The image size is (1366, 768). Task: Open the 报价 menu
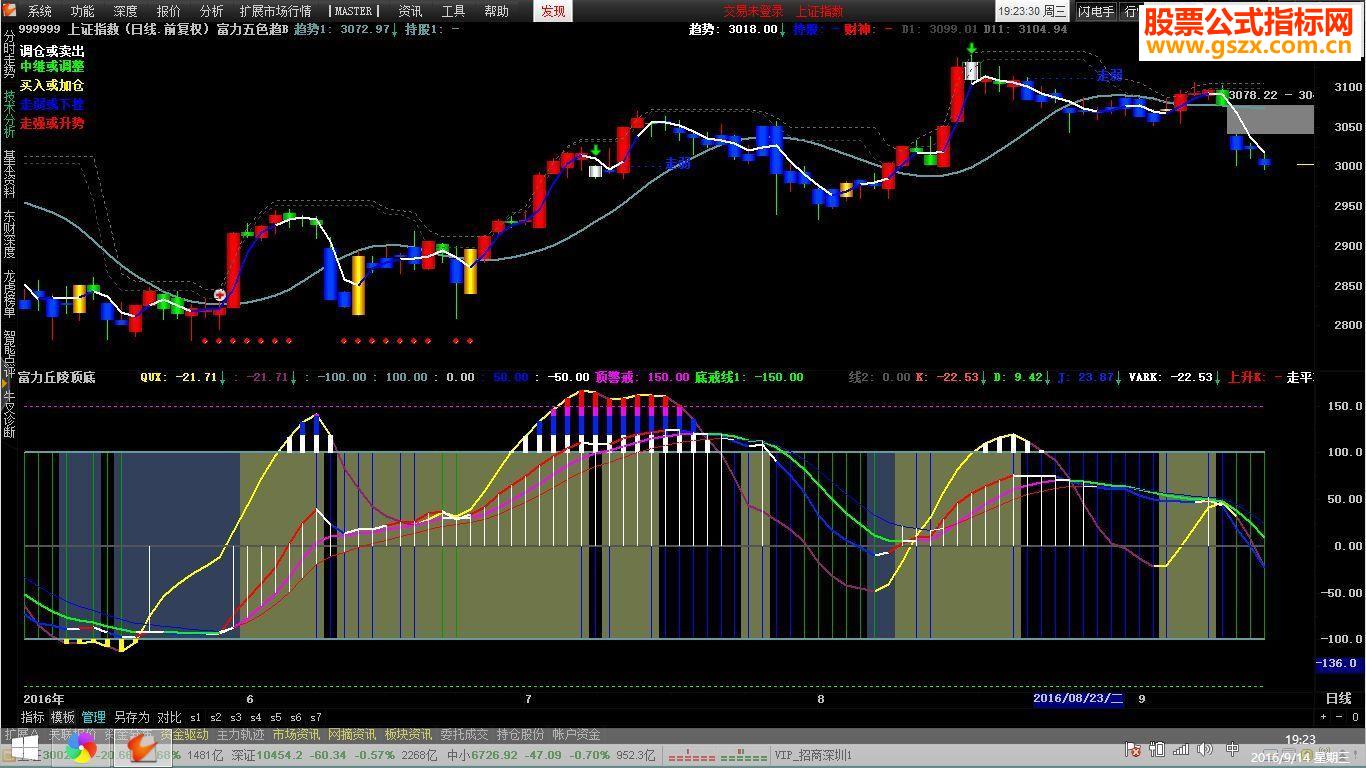click(x=169, y=11)
